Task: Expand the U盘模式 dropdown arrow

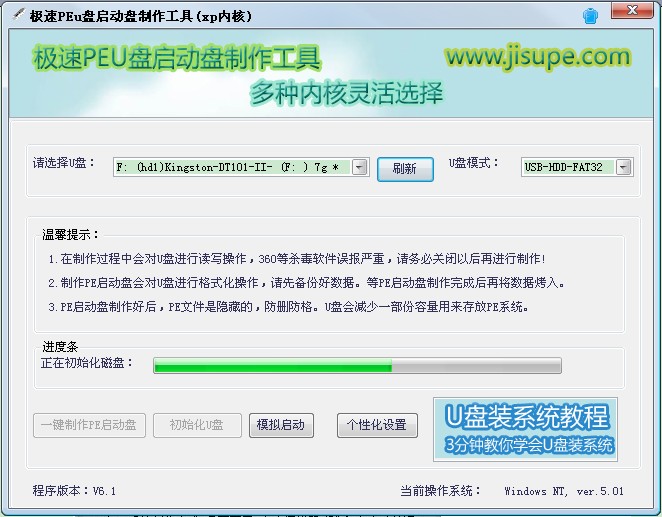Action: 624,167
